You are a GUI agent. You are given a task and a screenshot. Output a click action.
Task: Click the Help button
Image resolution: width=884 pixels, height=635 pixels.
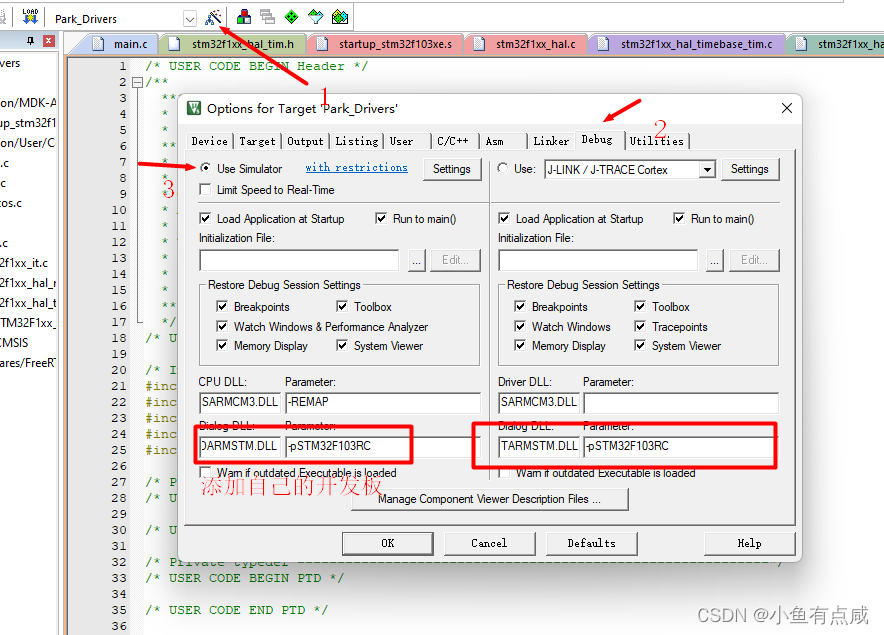(x=749, y=544)
